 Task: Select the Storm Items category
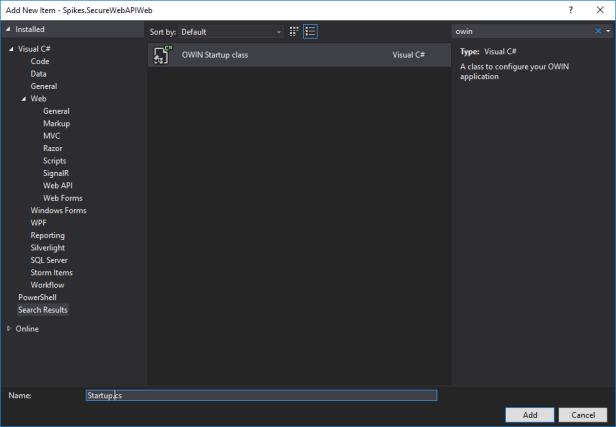(51, 273)
